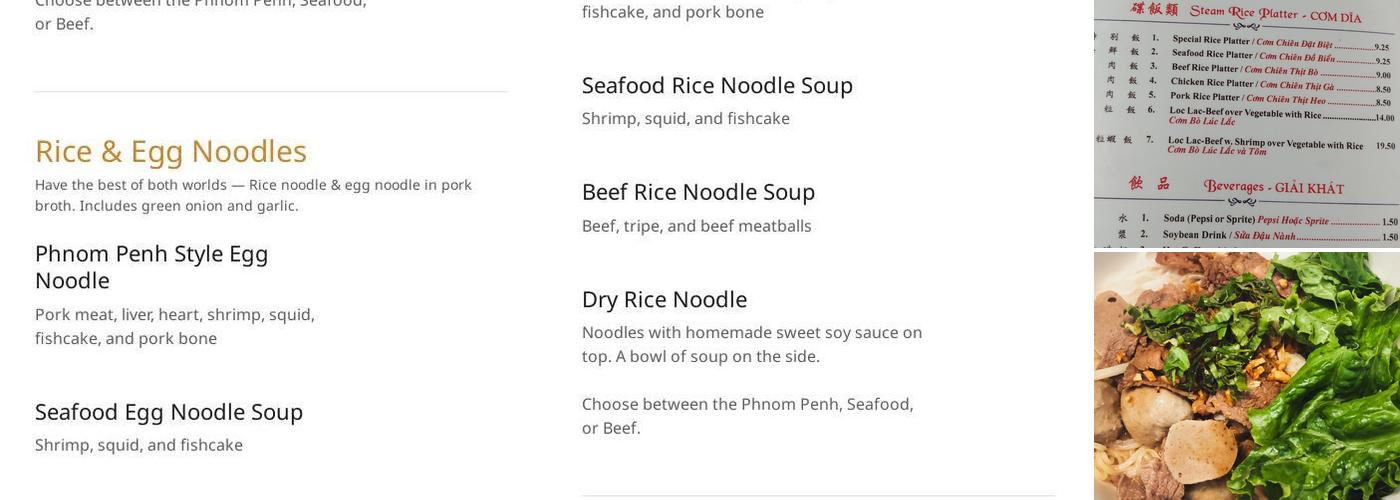Open the Seafood Egg Noodle Soup item
The image size is (1400, 500).
[169, 412]
